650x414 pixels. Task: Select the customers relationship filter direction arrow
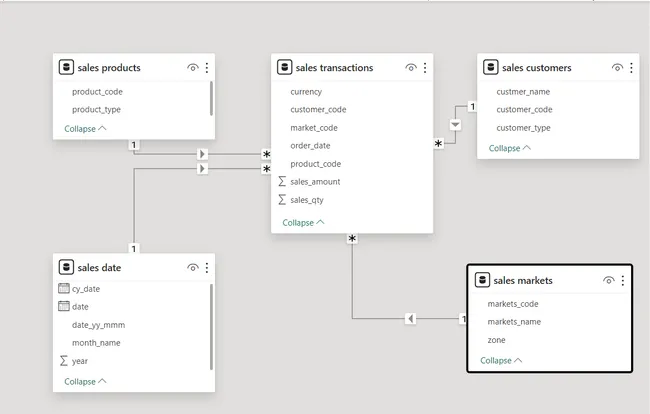pyautogui.click(x=455, y=125)
